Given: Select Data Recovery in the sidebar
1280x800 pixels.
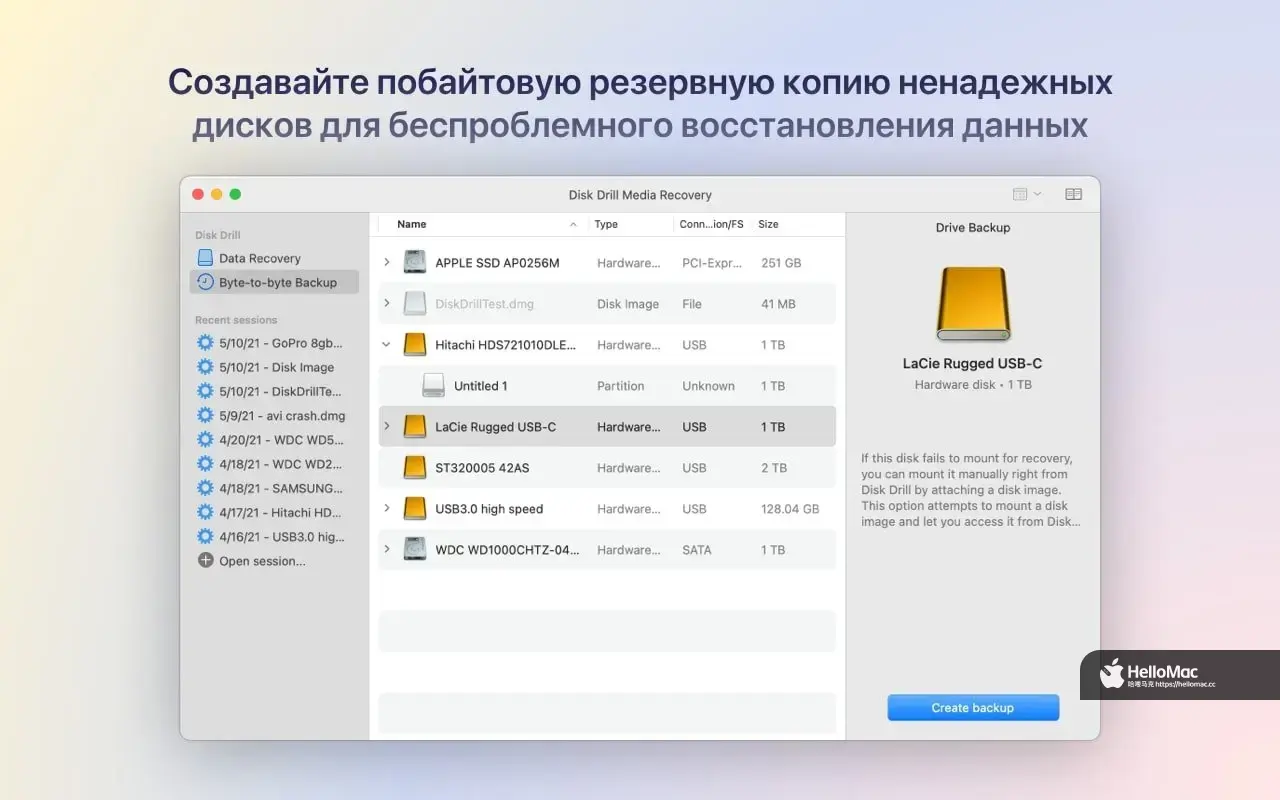Looking at the screenshot, I should point(274,258).
